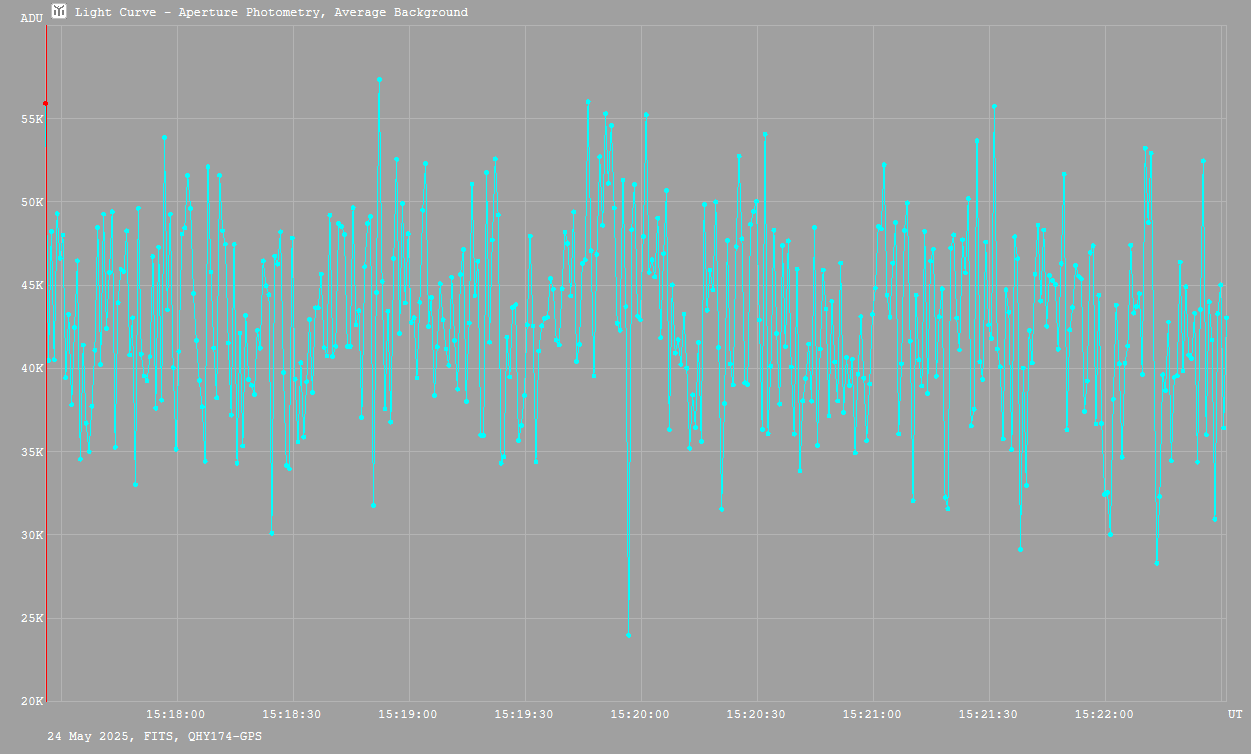Viewport: 1251px width, 754px height.
Task: Click the chart title mentioning Aperture Photometry
Action: pyautogui.click(x=271, y=13)
